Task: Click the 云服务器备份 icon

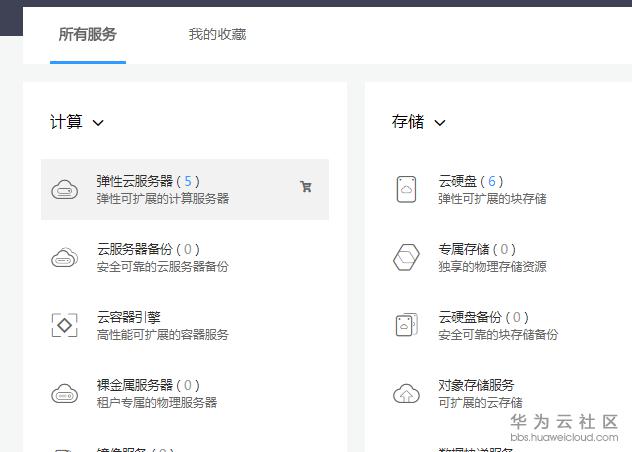Action: [x=64, y=258]
